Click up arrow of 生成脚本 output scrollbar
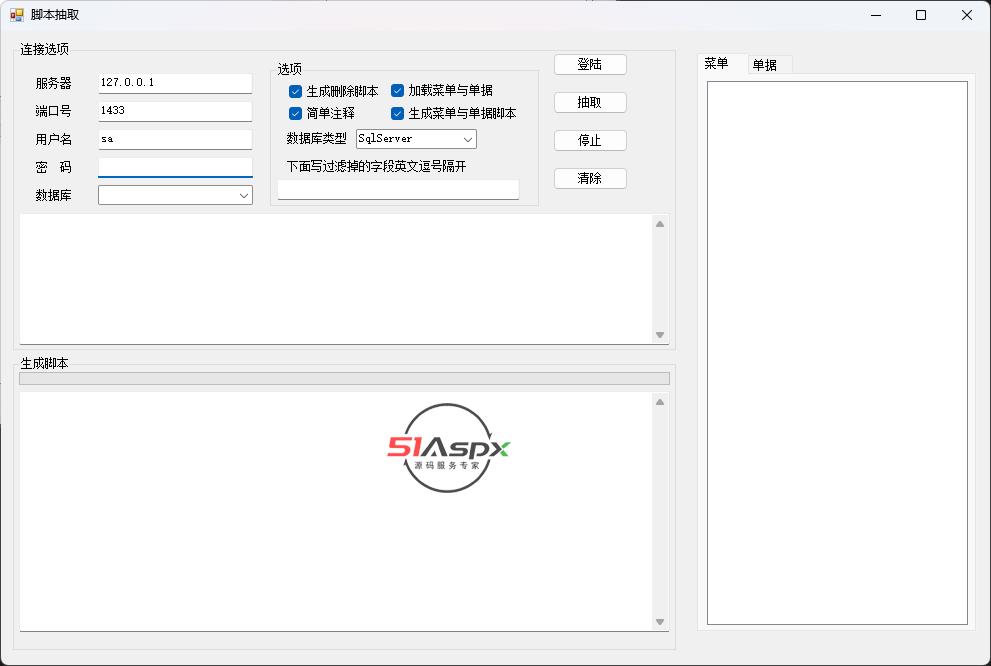The width and height of the screenshot is (991, 666). [660, 402]
